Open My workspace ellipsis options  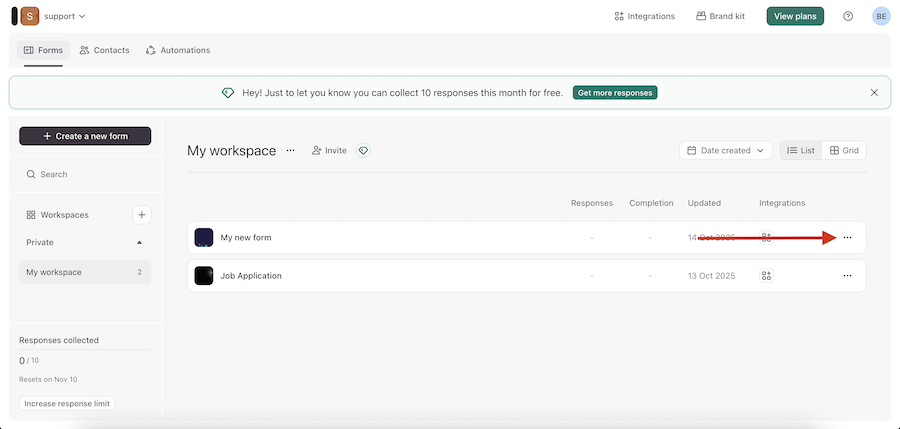point(291,150)
